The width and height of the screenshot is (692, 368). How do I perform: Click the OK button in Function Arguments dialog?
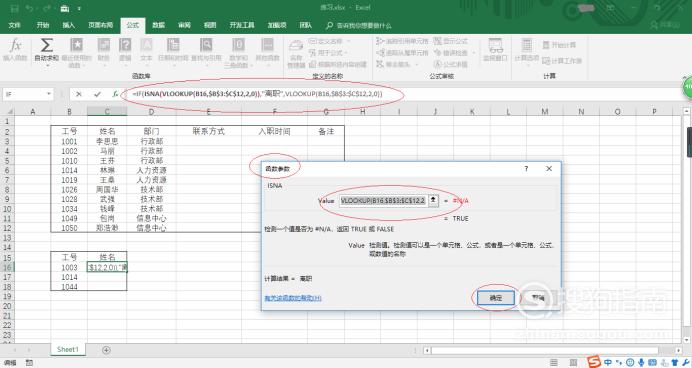(x=496, y=298)
